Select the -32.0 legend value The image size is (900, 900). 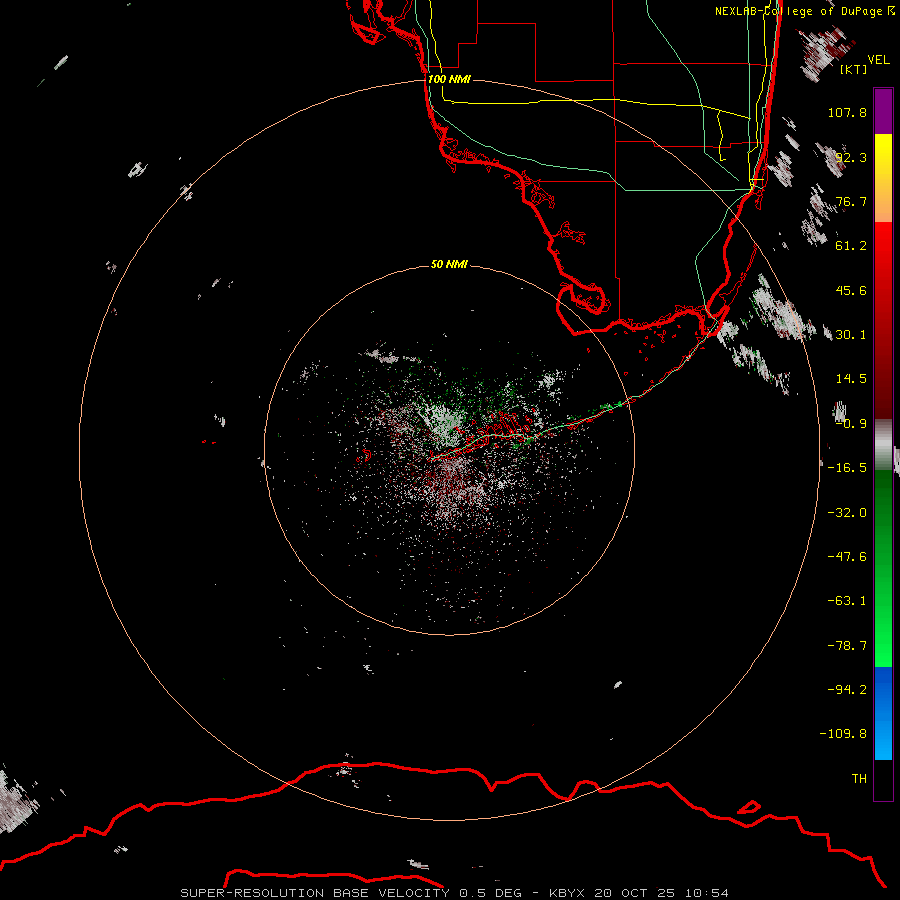847,513
